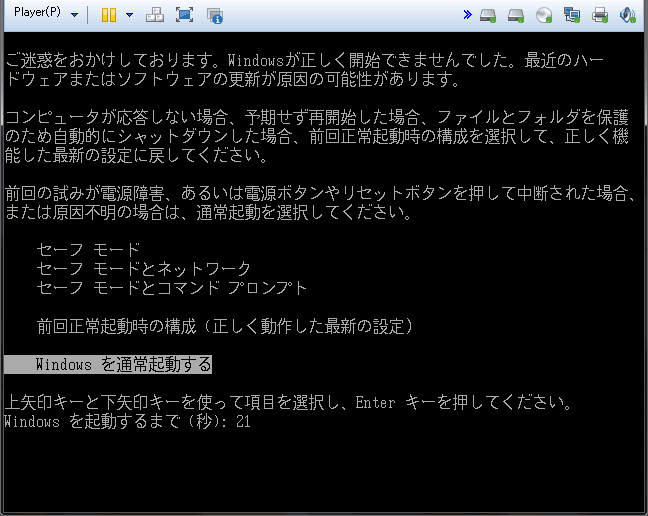Select 前回正常起動時の構成 option
The image size is (648, 516).
tap(225, 326)
